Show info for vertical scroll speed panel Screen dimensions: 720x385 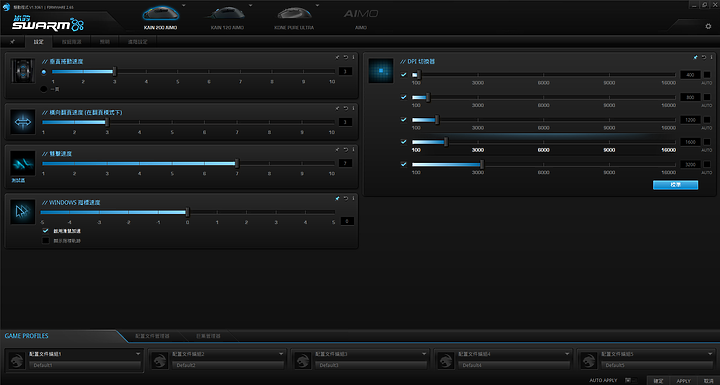353,57
